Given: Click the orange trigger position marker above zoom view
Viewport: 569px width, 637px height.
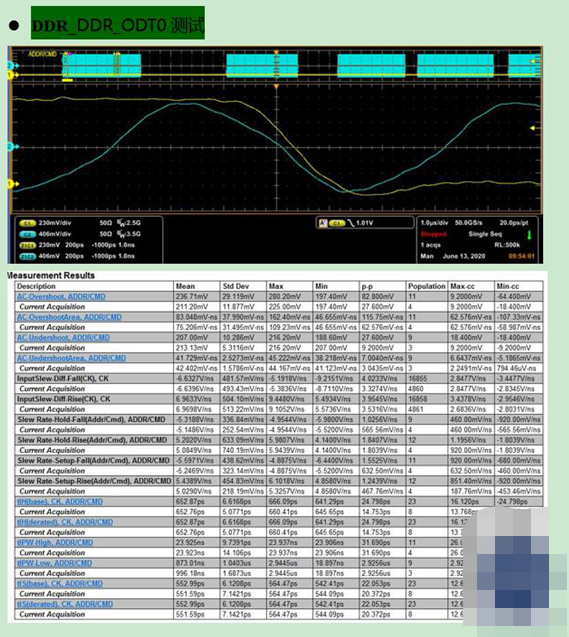Looking at the screenshot, I should pos(276,87).
